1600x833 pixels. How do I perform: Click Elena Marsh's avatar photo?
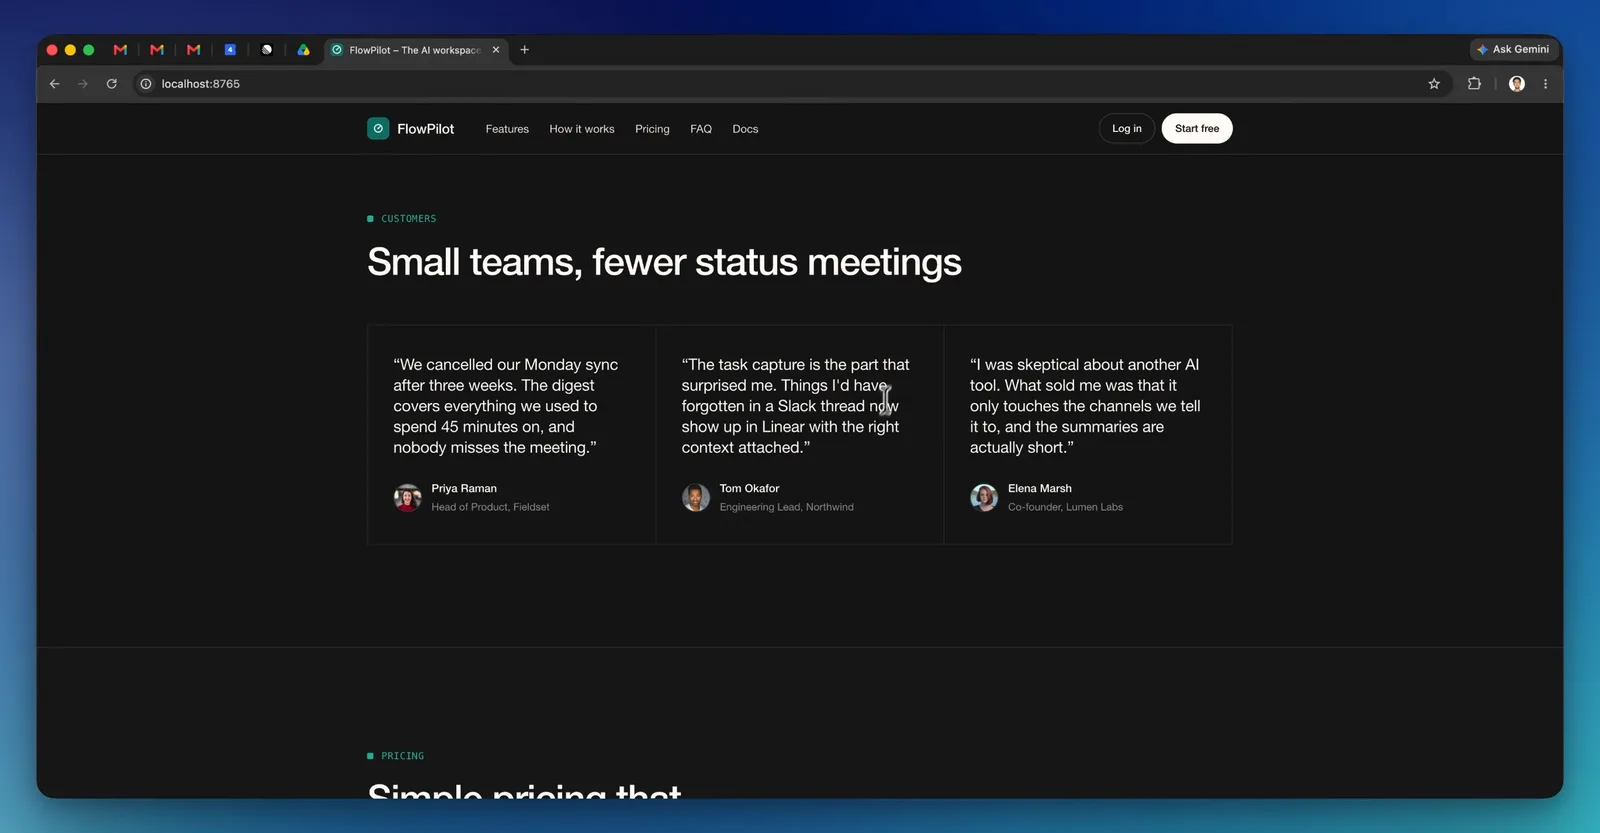pos(984,497)
